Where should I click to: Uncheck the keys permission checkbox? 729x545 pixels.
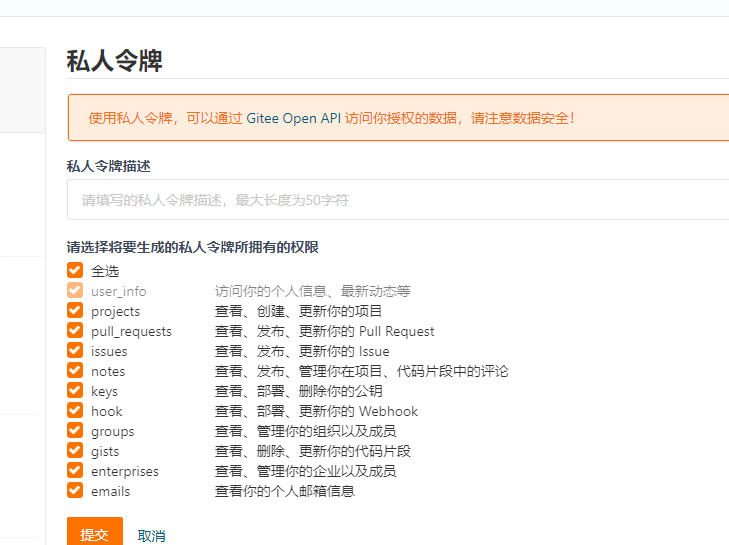point(75,390)
